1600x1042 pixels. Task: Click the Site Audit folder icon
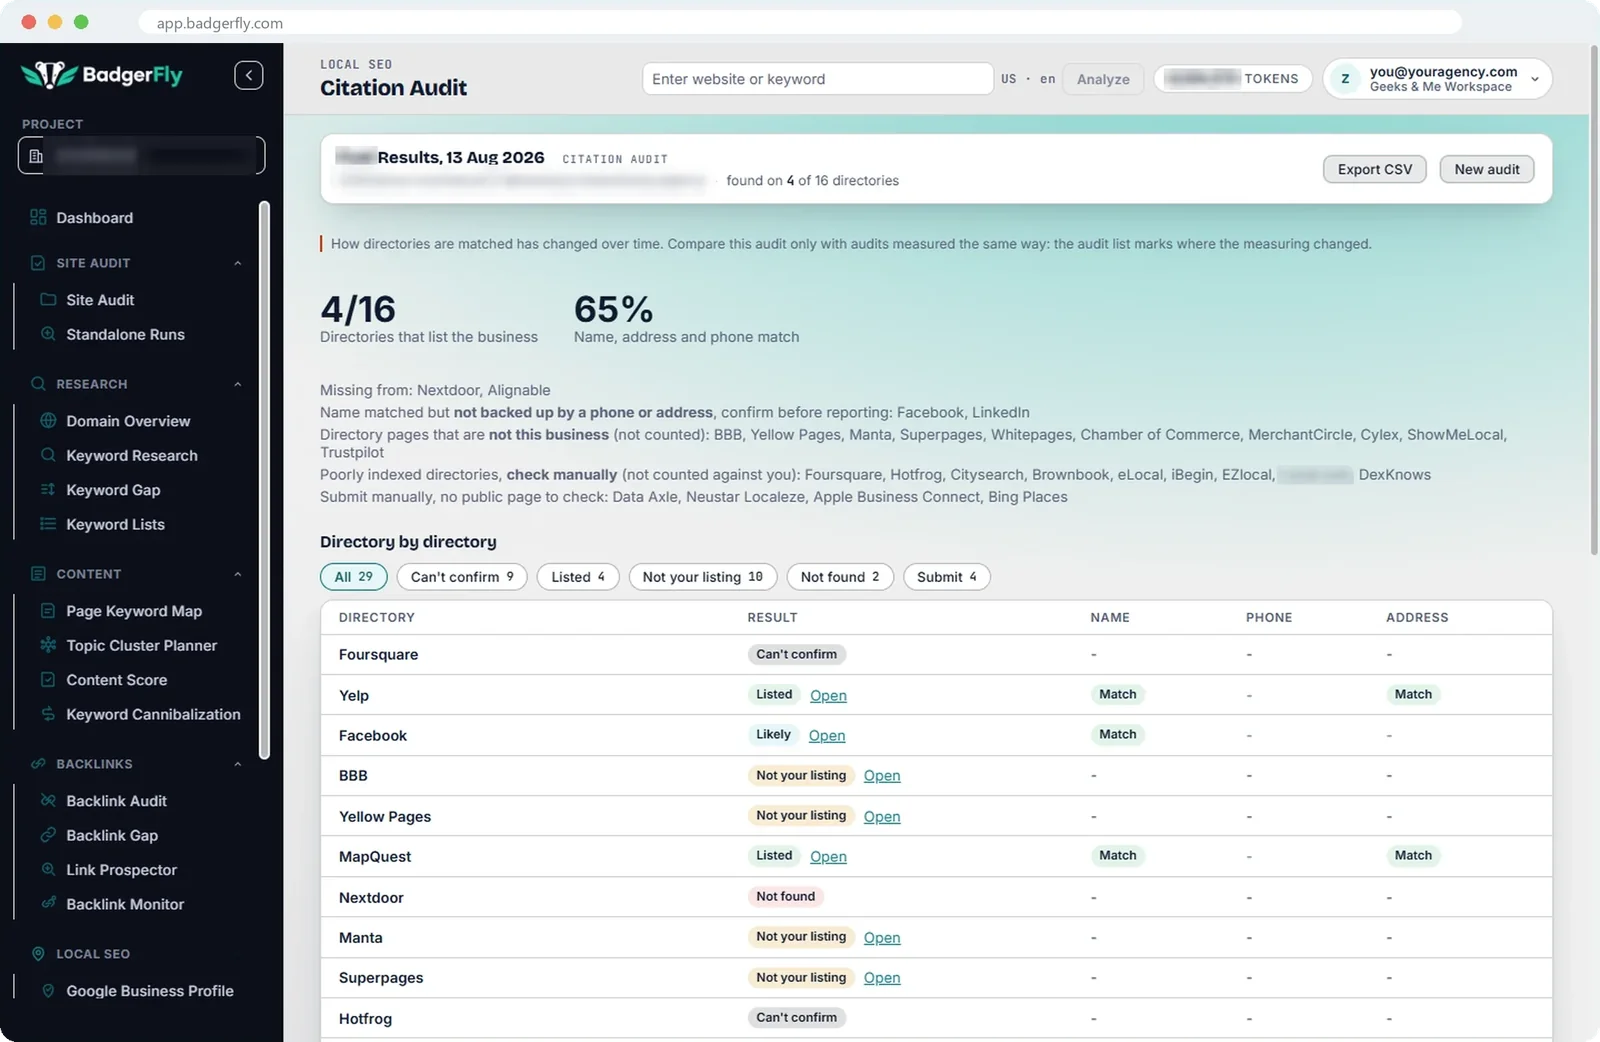[x=48, y=299]
